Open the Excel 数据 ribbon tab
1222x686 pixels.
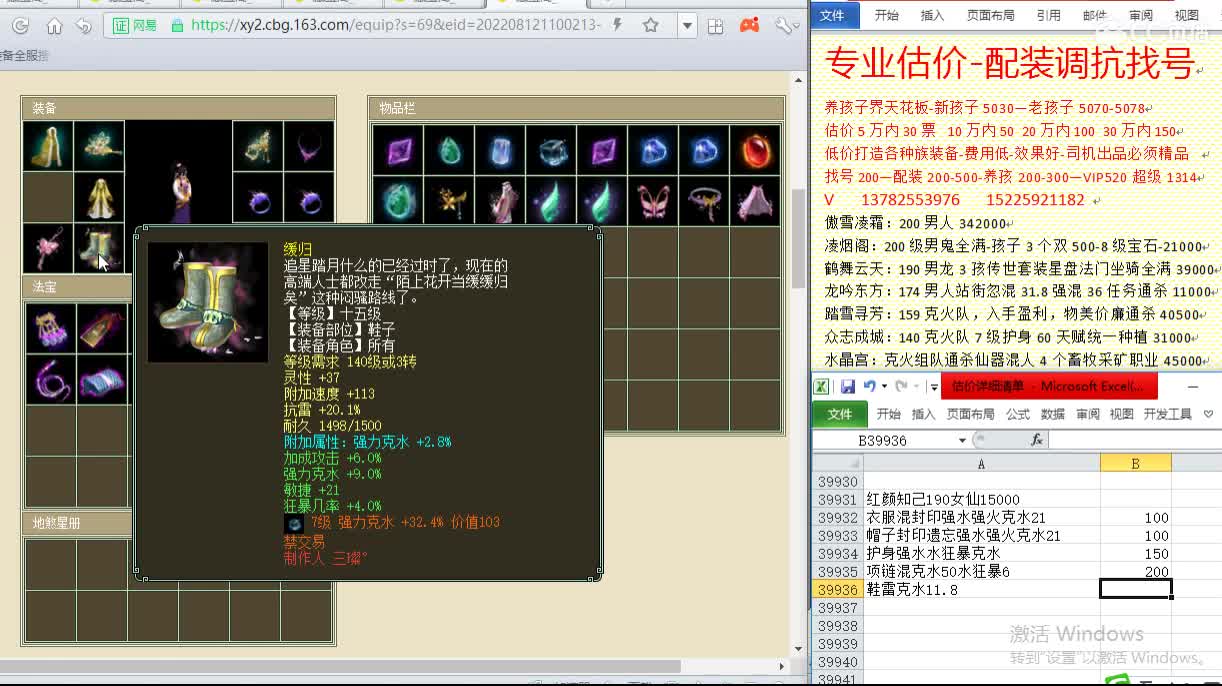(1053, 414)
